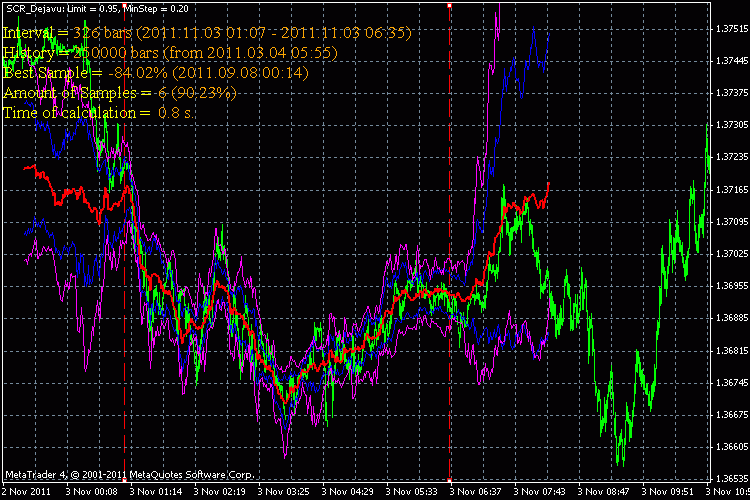This screenshot has height=500, width=750.
Task: Click the 1.36885 price label on the scale
Action: pos(727,318)
